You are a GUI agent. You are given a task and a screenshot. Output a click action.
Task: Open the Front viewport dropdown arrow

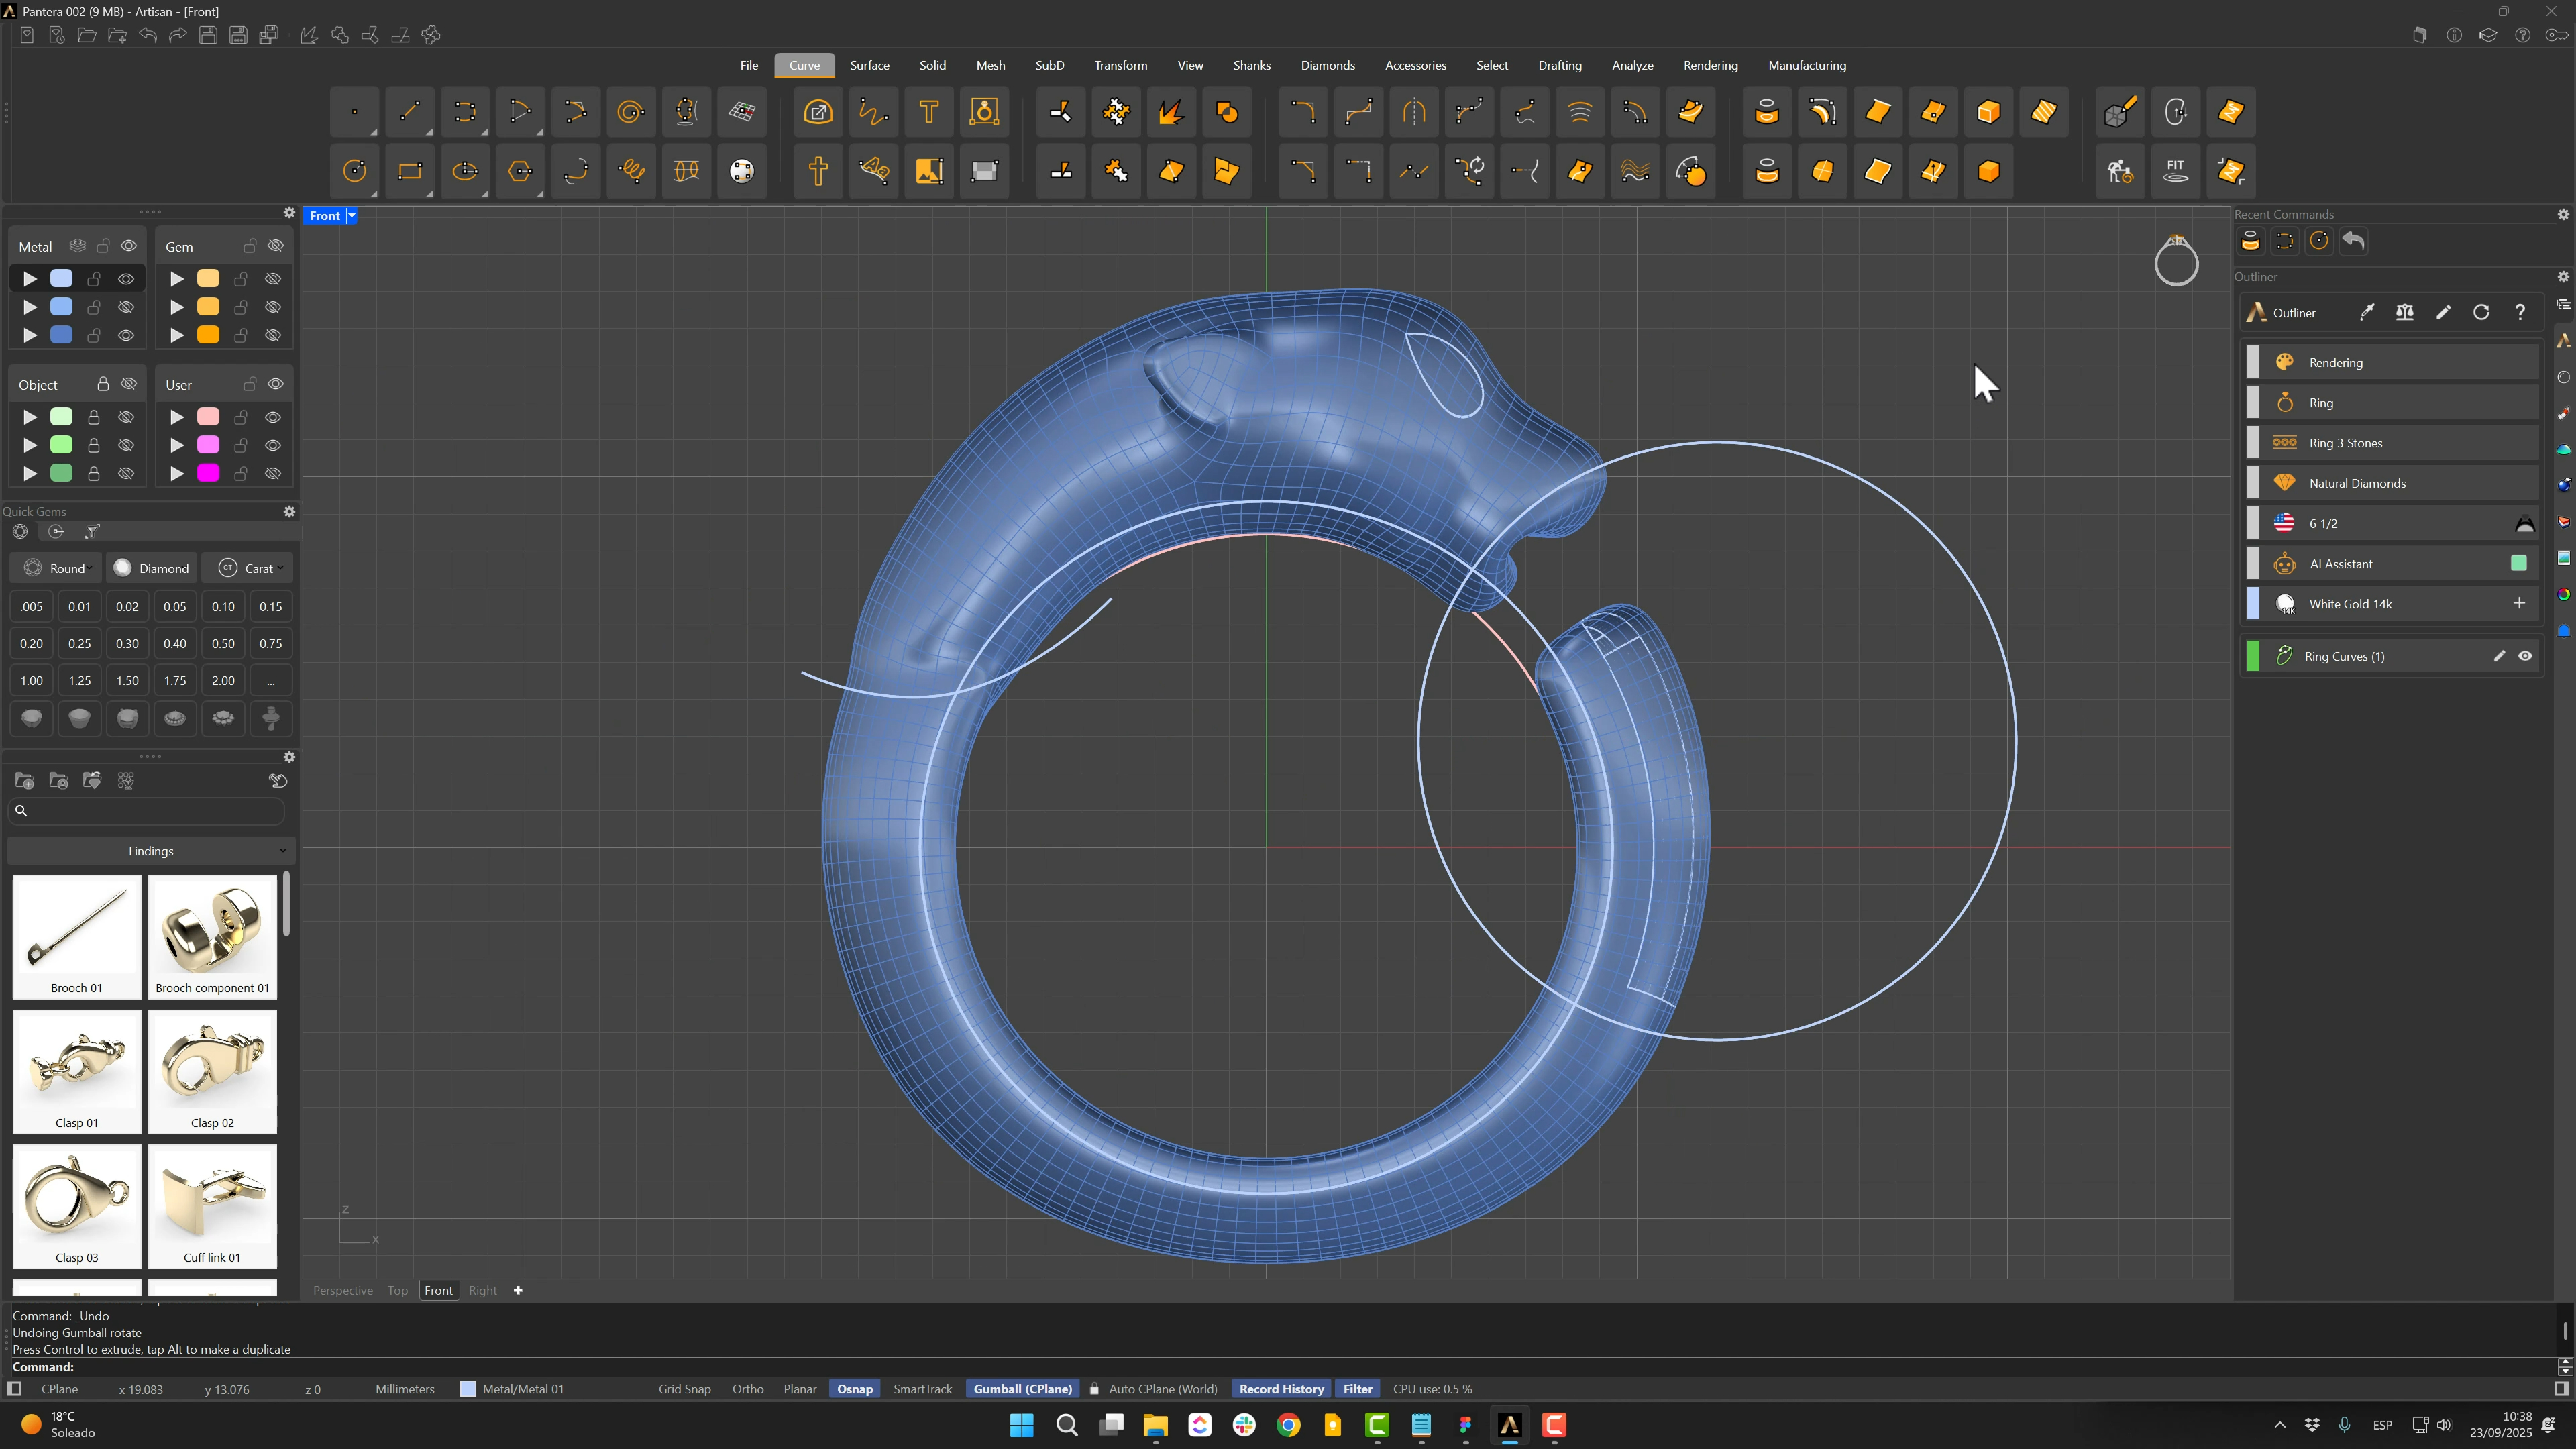click(351, 216)
